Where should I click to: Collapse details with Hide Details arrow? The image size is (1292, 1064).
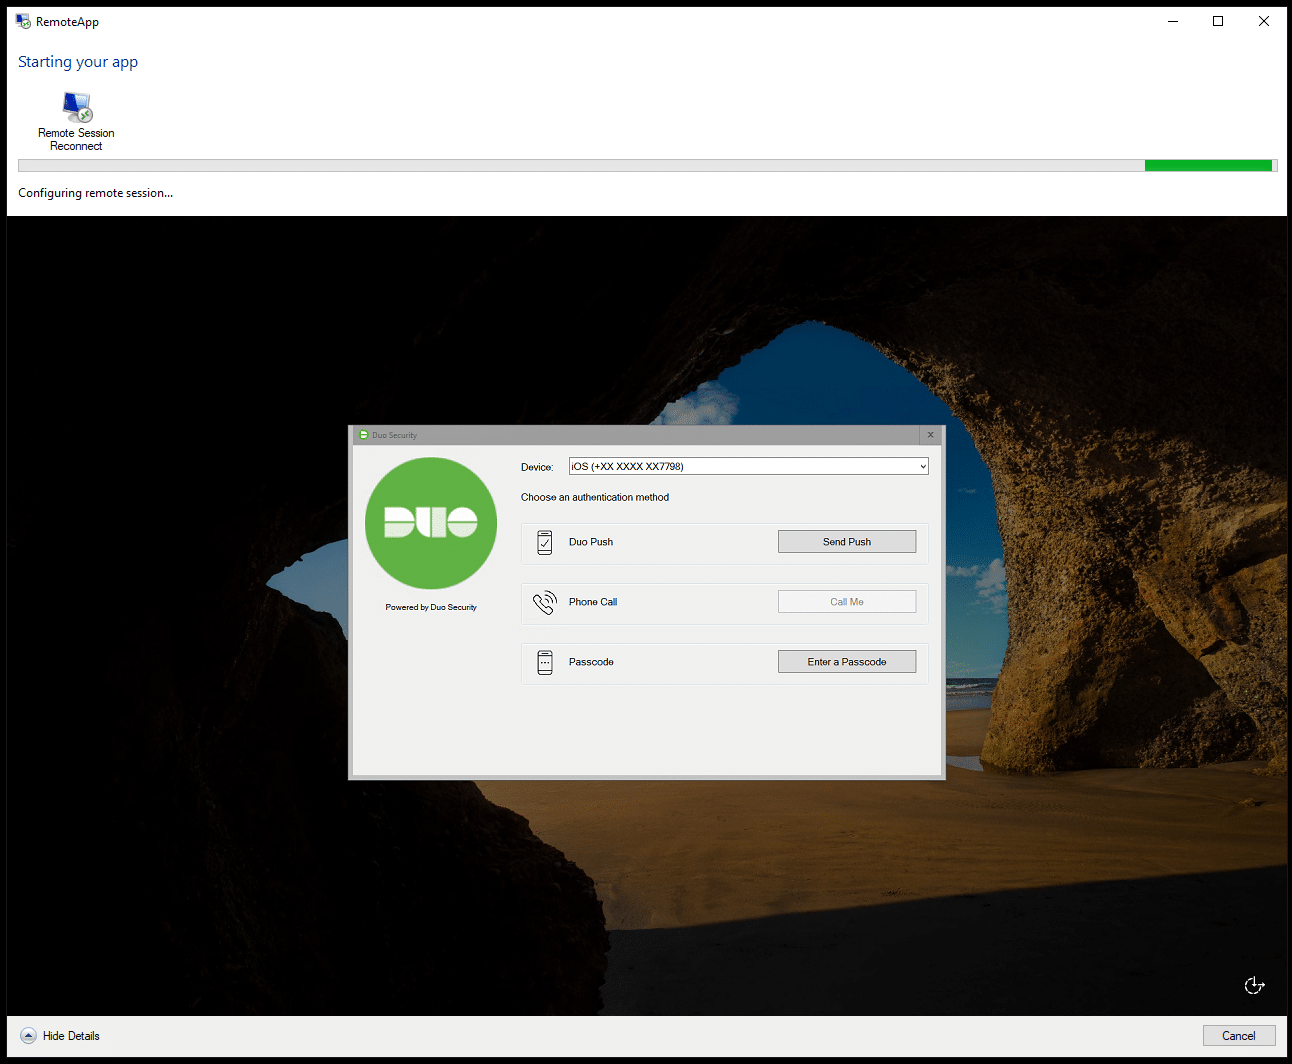29,1036
